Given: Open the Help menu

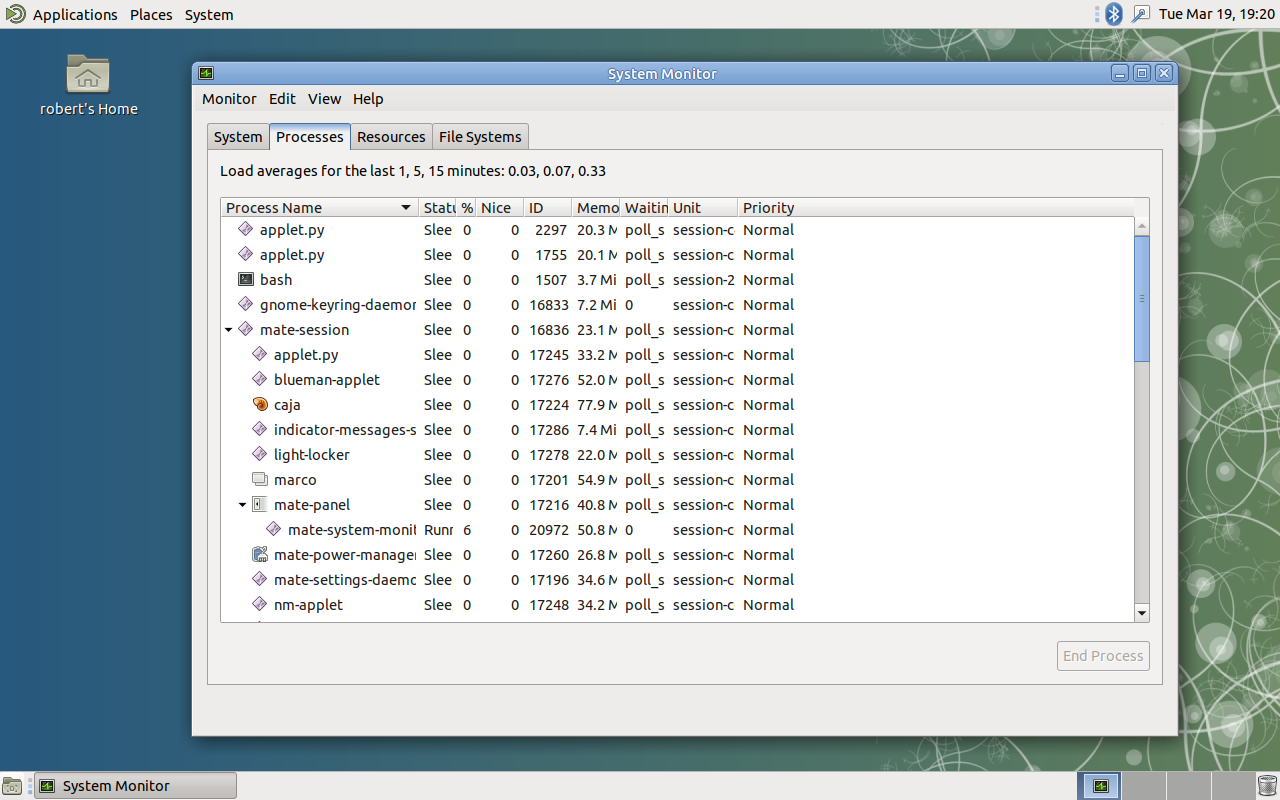Looking at the screenshot, I should click(368, 99).
